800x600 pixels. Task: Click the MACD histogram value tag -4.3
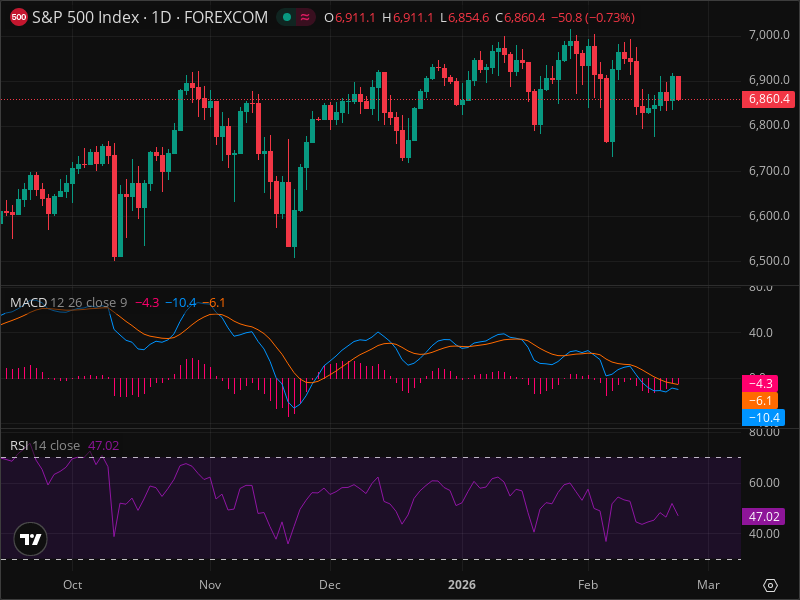click(x=760, y=383)
